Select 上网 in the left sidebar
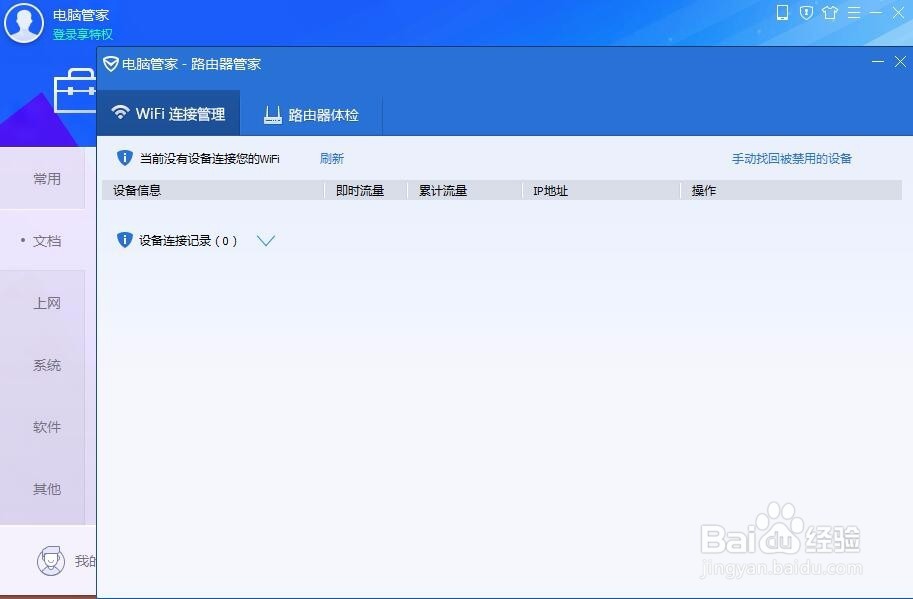913x599 pixels. (x=46, y=302)
